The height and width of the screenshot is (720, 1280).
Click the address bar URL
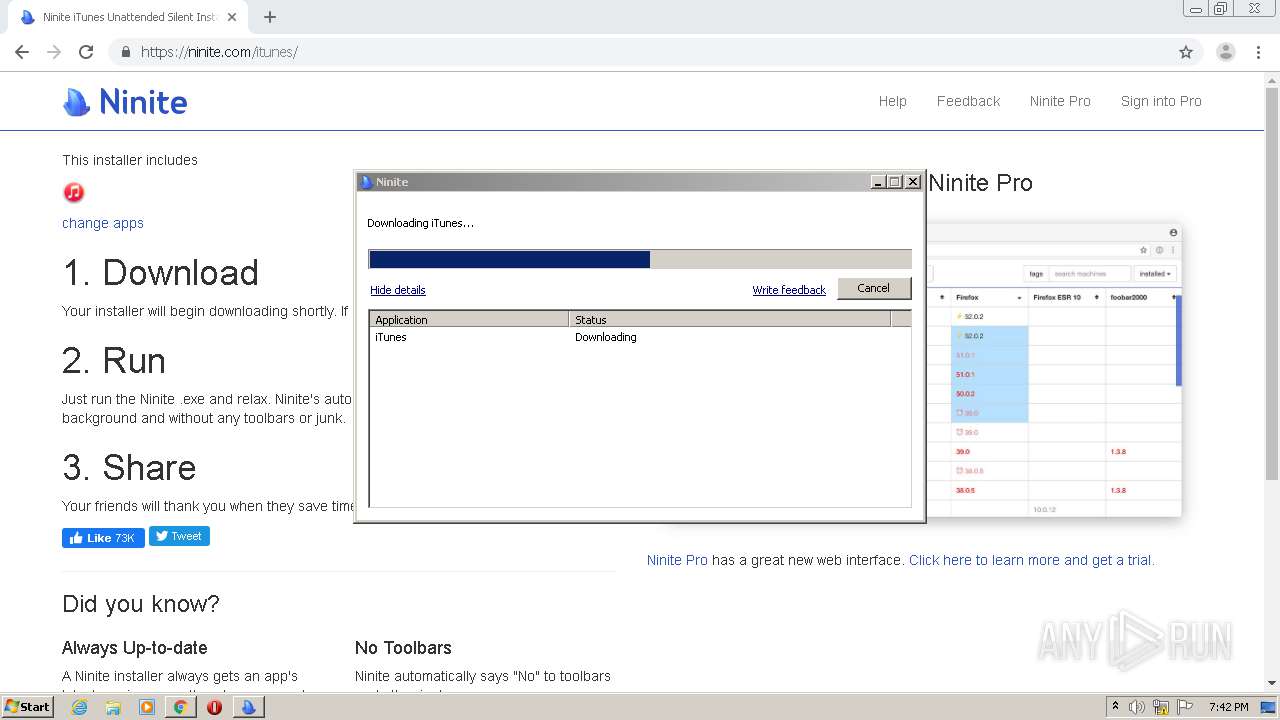(x=219, y=52)
